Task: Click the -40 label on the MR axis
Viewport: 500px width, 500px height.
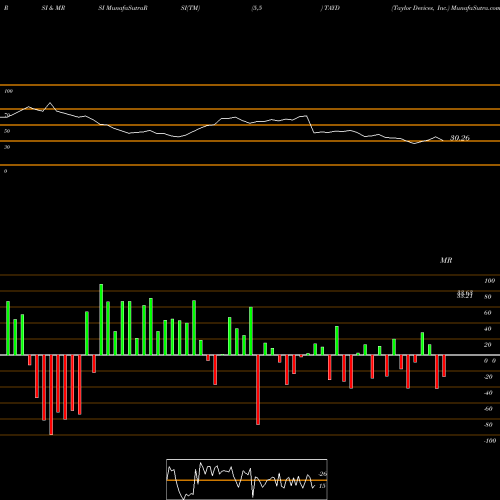Action: tap(488, 393)
